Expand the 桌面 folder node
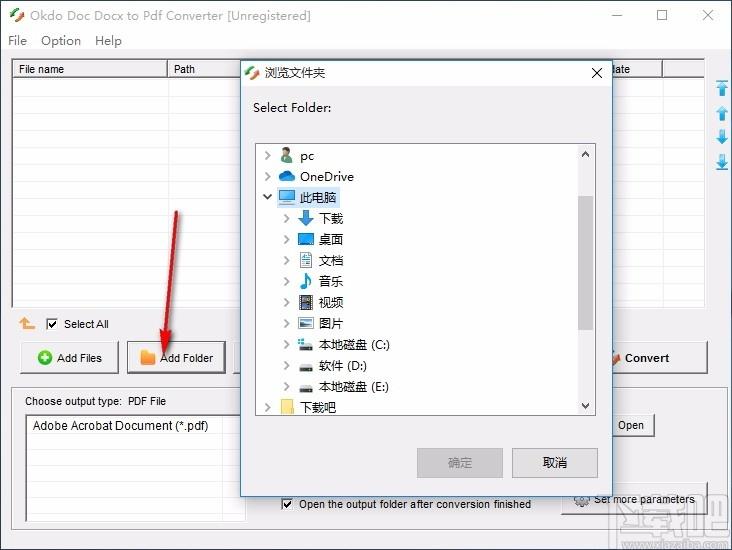Image resolution: width=732 pixels, height=550 pixels. (287, 239)
